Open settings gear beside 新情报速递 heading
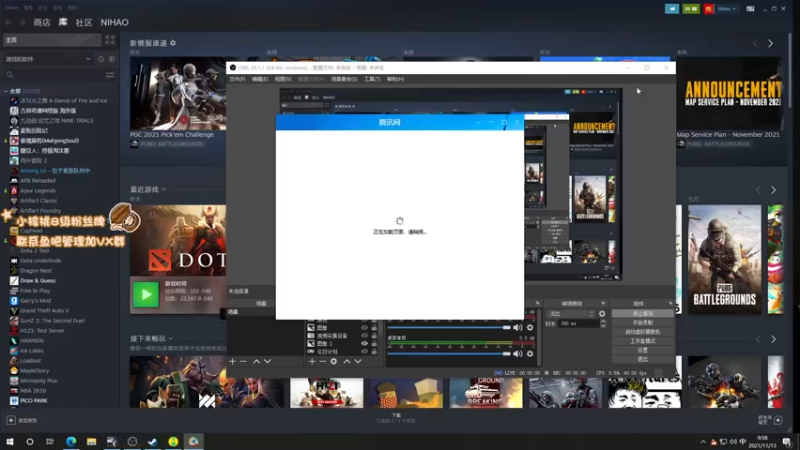The image size is (800, 450). [173, 43]
